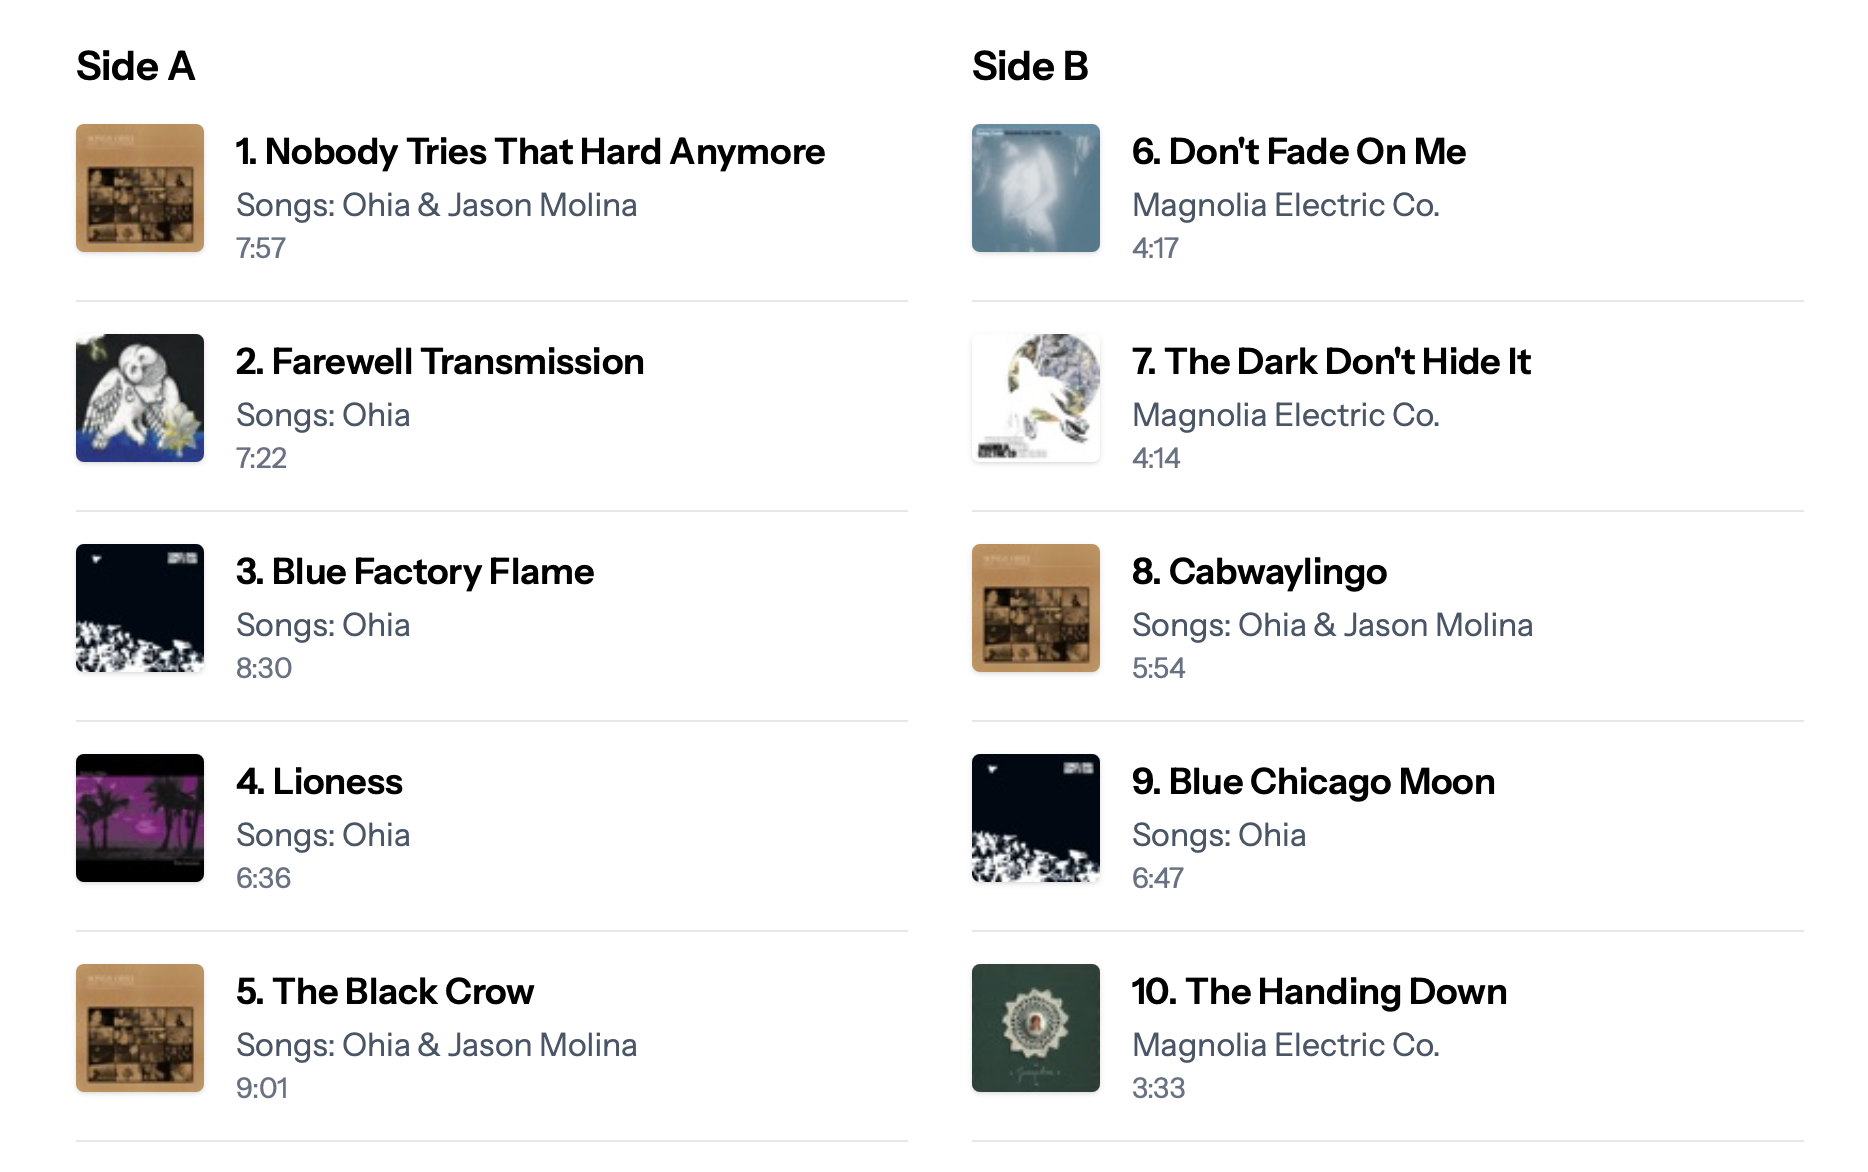Click the Lioness track title
Viewport: 1868px width, 1172px height.
point(319,782)
